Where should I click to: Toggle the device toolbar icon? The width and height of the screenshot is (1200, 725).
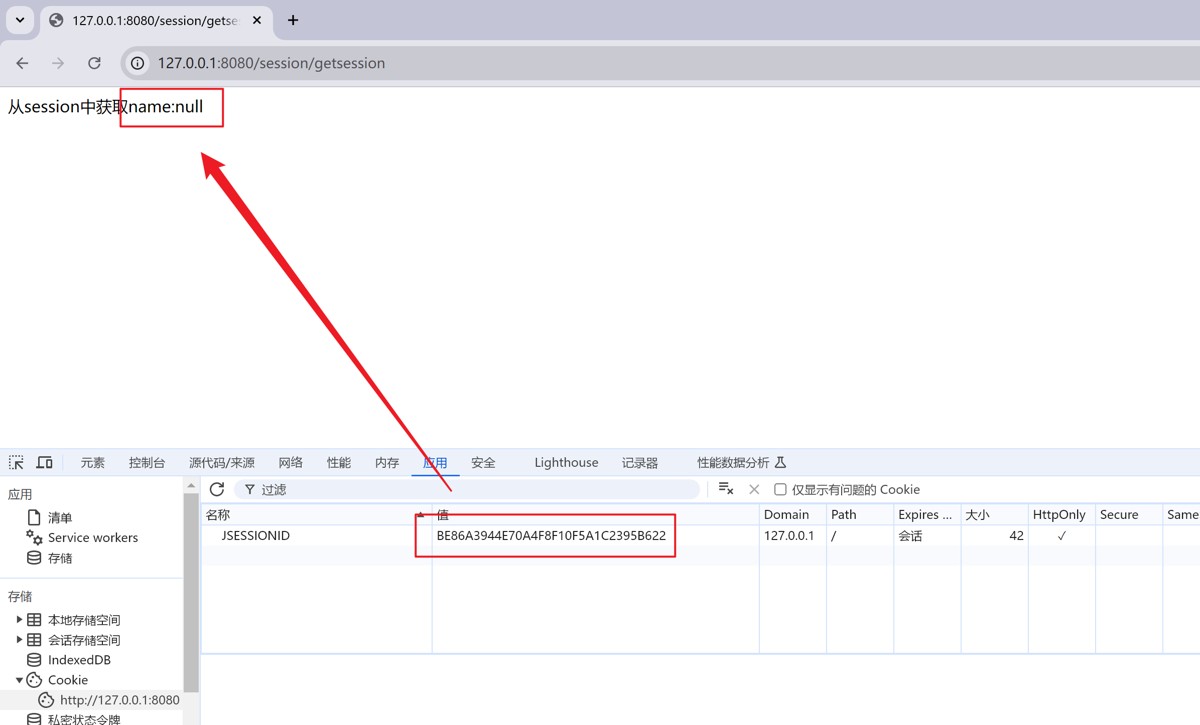coord(45,462)
